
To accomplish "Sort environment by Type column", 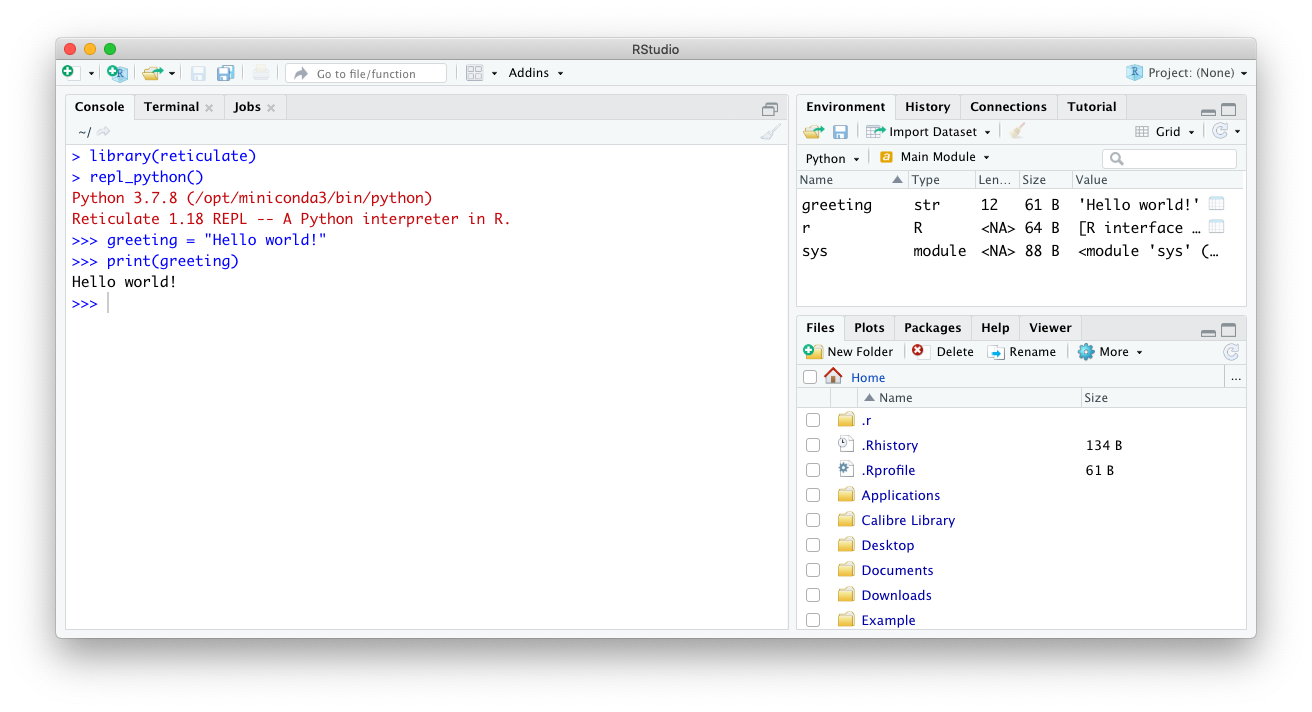I will pos(942,180).
